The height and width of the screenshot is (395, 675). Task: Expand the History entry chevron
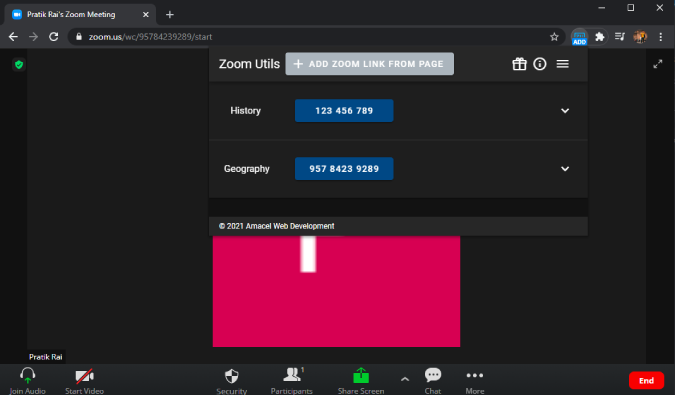(x=565, y=111)
